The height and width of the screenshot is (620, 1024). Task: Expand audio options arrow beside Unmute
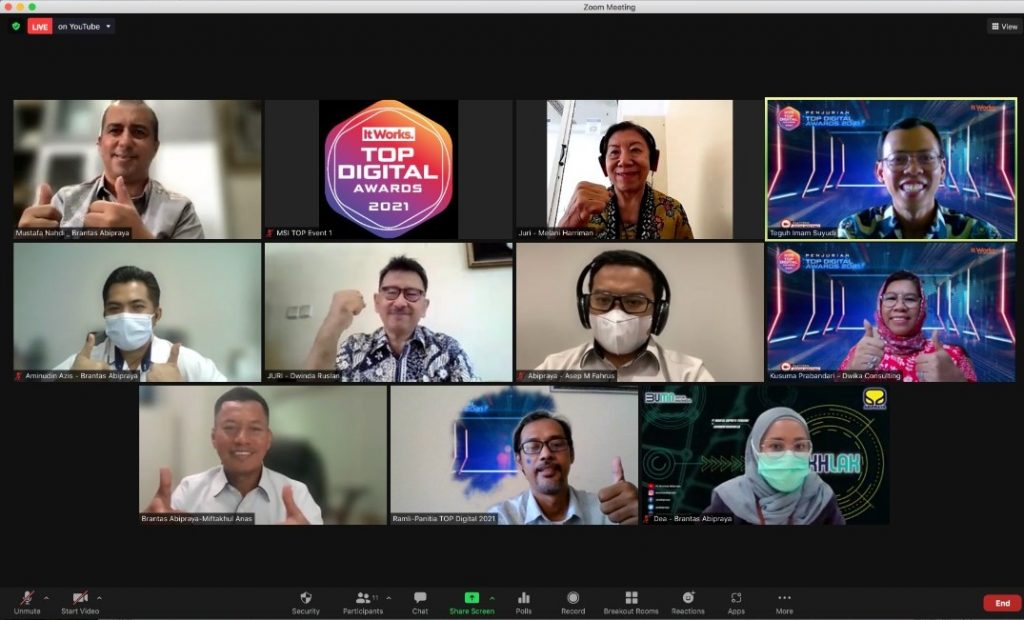pyautogui.click(x=46, y=598)
